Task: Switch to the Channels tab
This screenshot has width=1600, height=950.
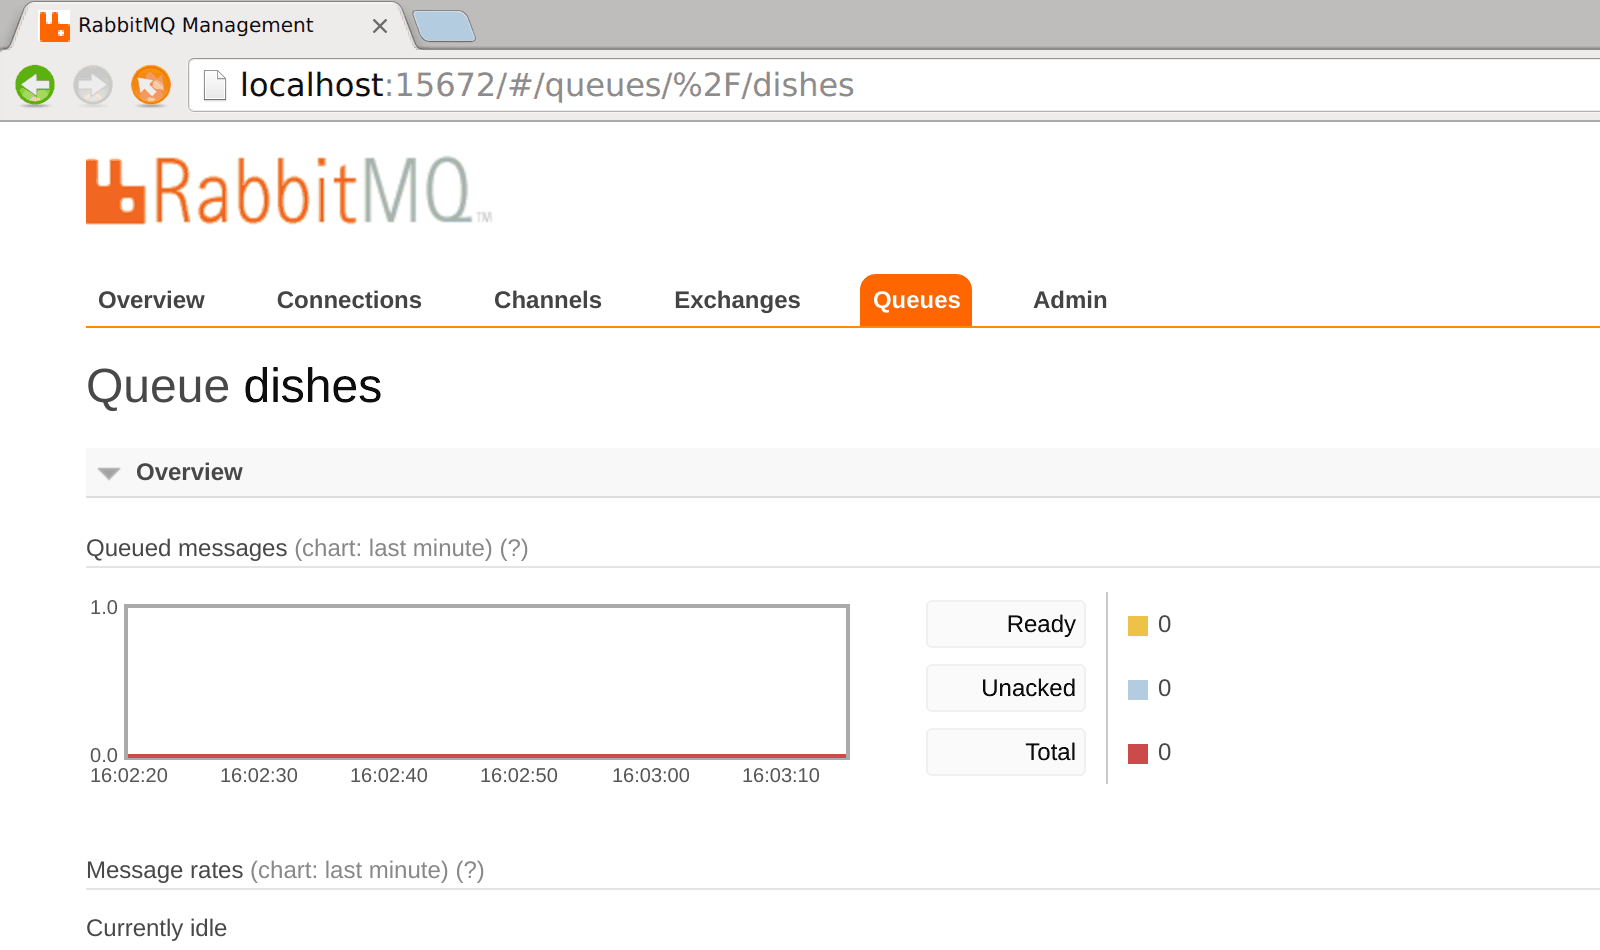Action: tap(548, 300)
